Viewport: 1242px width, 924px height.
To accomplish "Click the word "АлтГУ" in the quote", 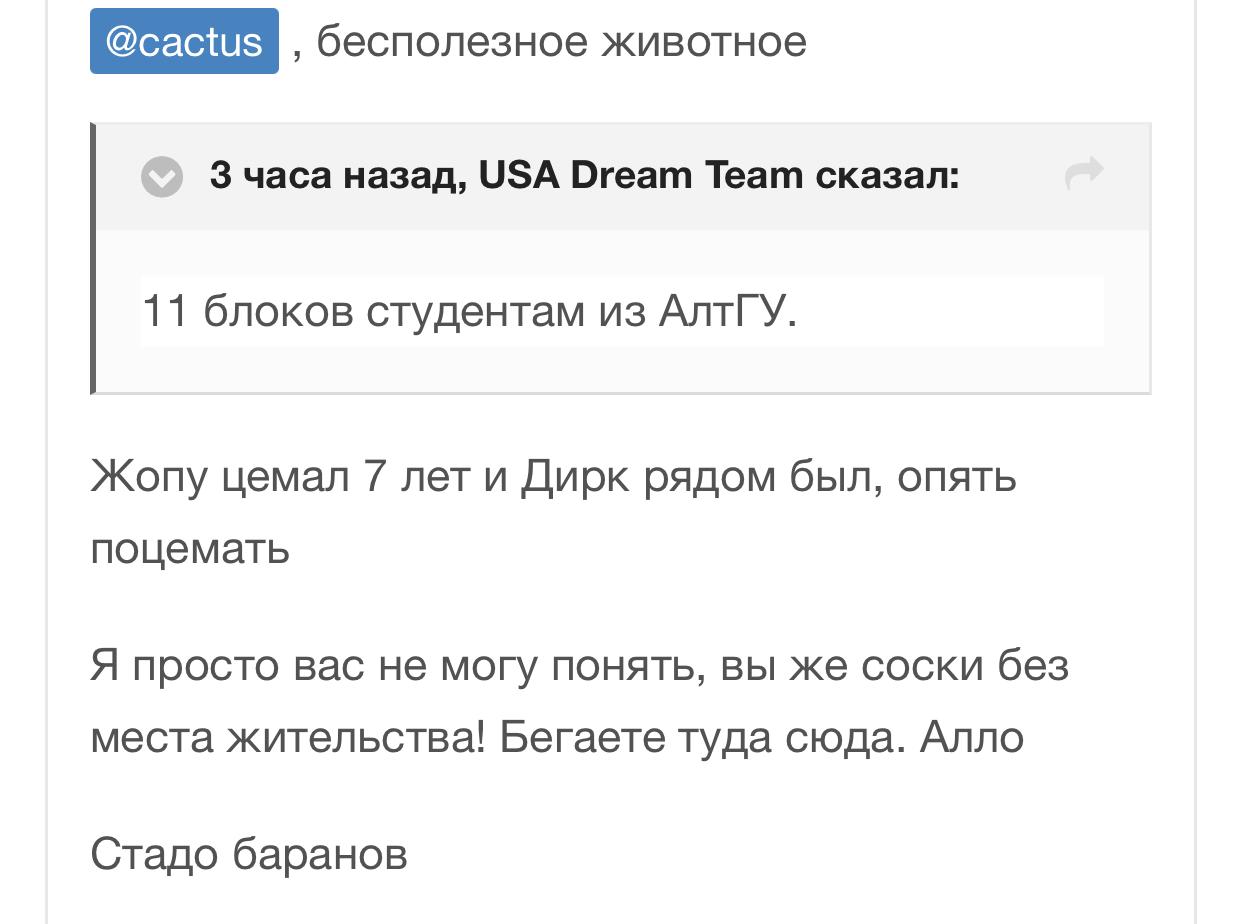I will click(723, 312).
